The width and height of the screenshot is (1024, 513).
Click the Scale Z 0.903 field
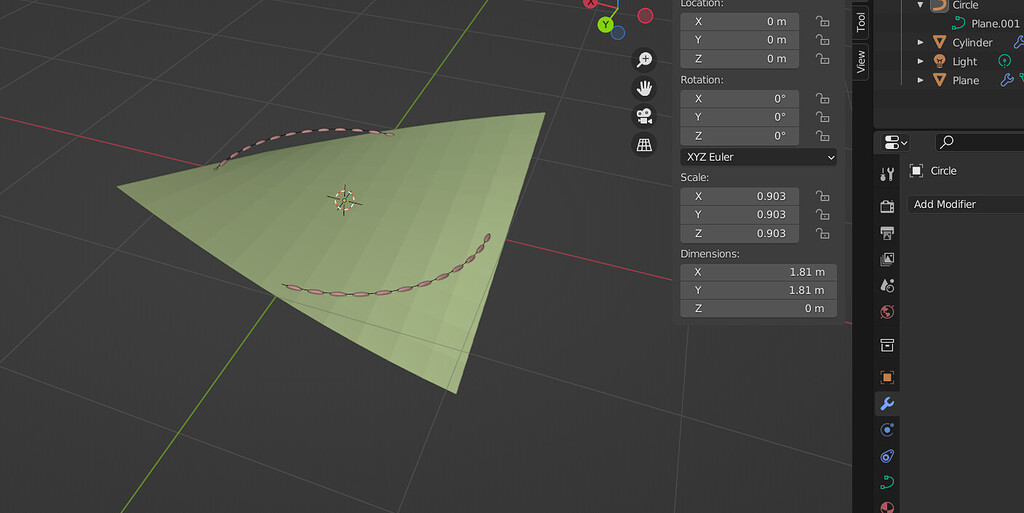point(739,233)
